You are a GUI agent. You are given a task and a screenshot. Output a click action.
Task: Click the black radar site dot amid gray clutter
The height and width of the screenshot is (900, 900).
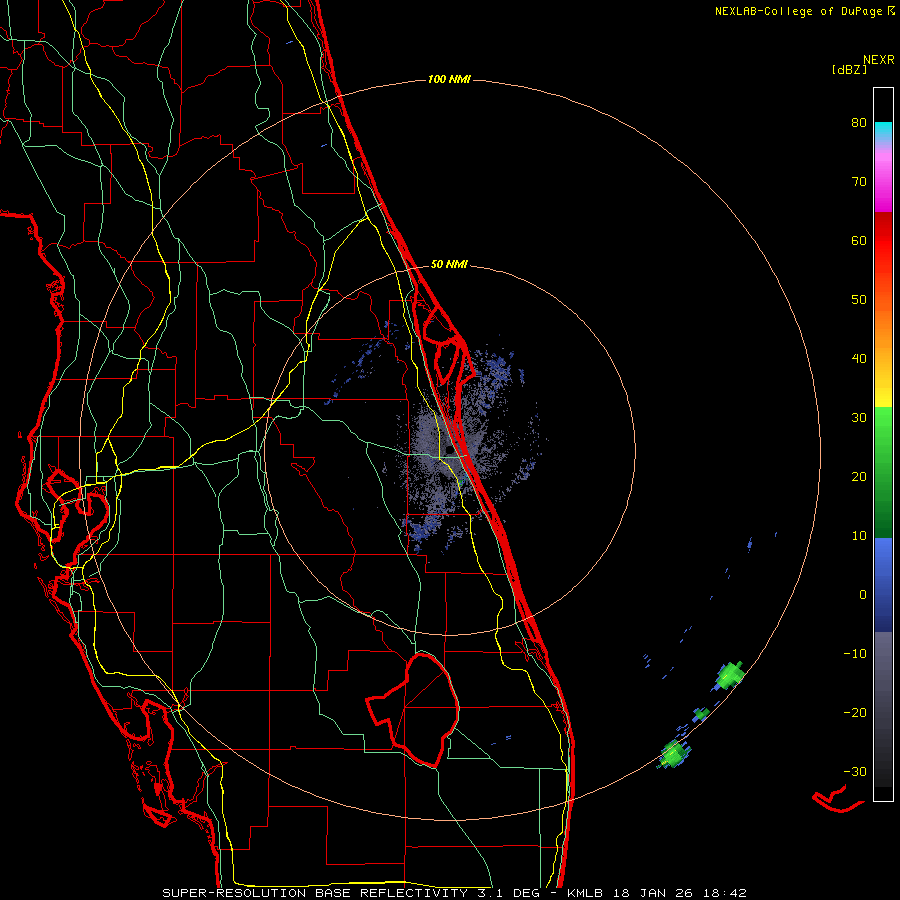(x=448, y=450)
